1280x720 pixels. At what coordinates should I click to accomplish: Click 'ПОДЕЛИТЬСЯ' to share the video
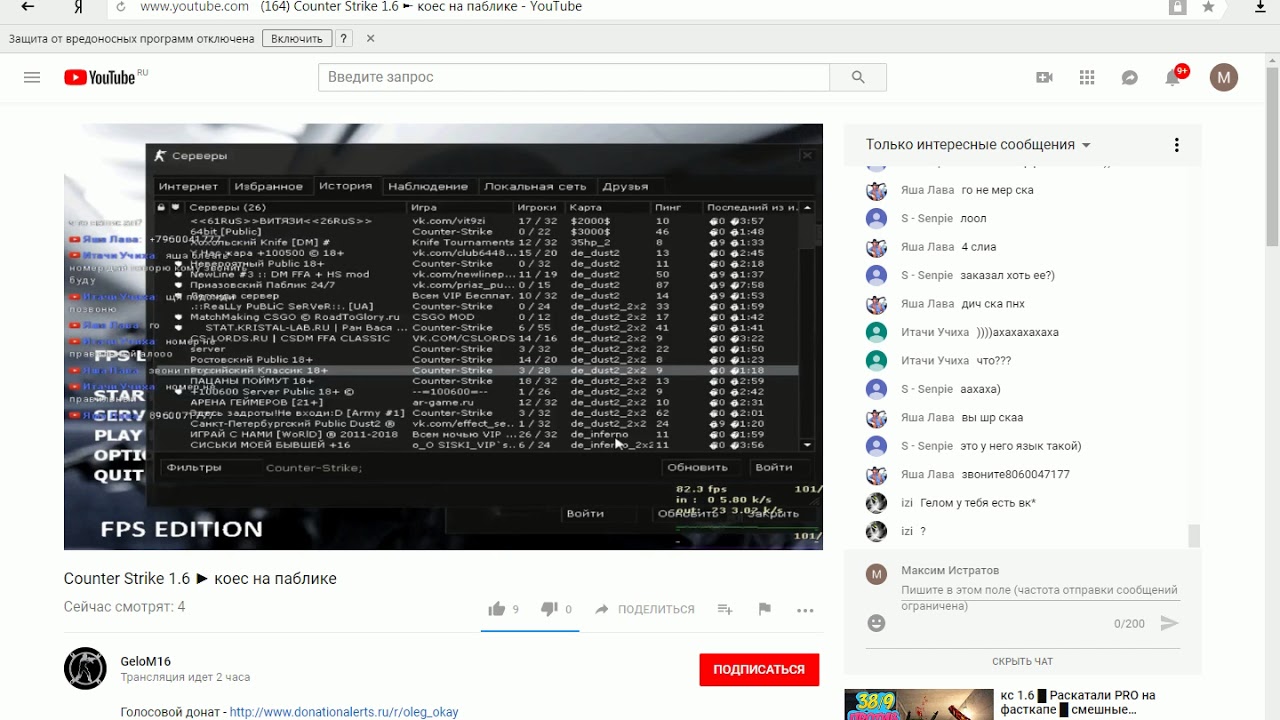pyautogui.click(x=644, y=609)
